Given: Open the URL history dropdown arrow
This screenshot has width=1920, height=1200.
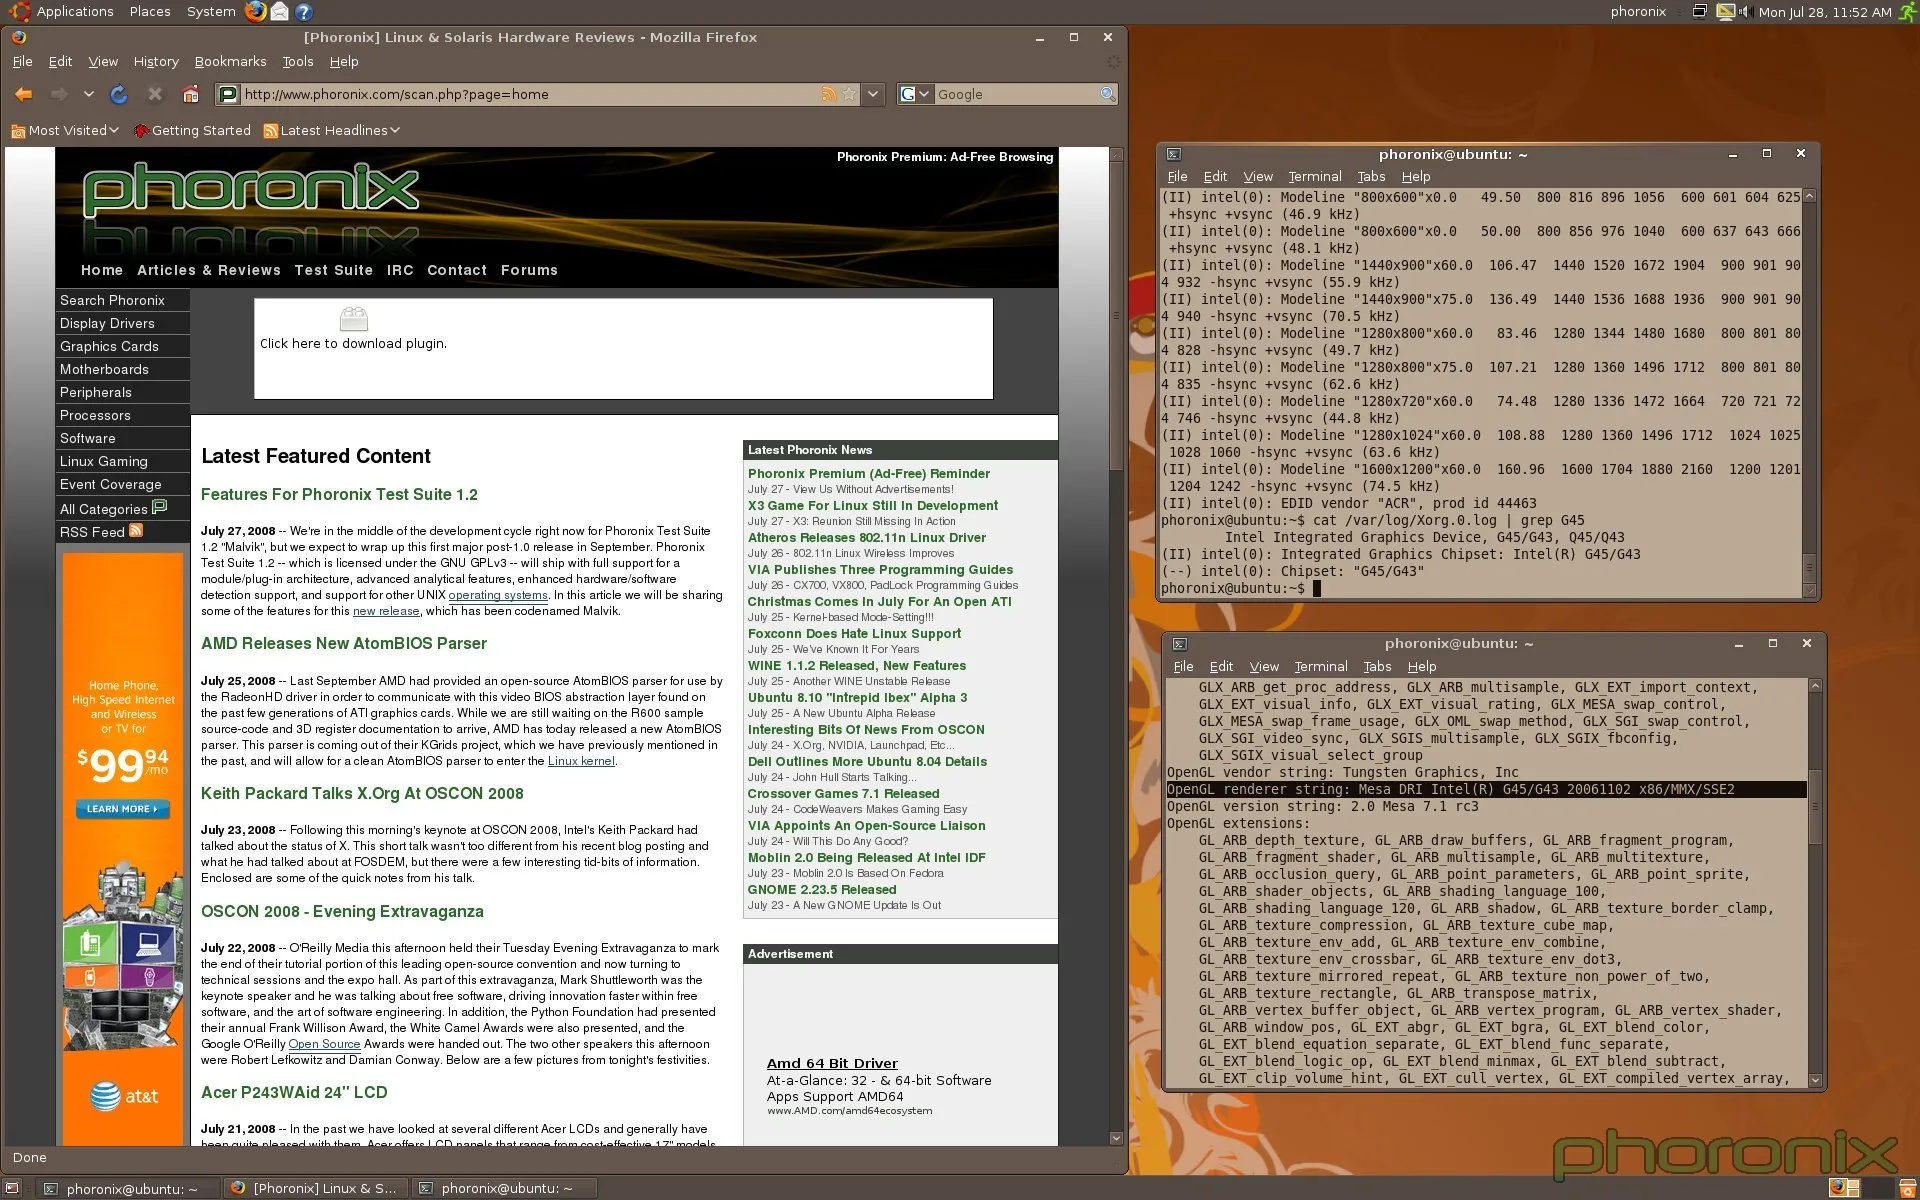Looking at the screenshot, I should (x=873, y=94).
